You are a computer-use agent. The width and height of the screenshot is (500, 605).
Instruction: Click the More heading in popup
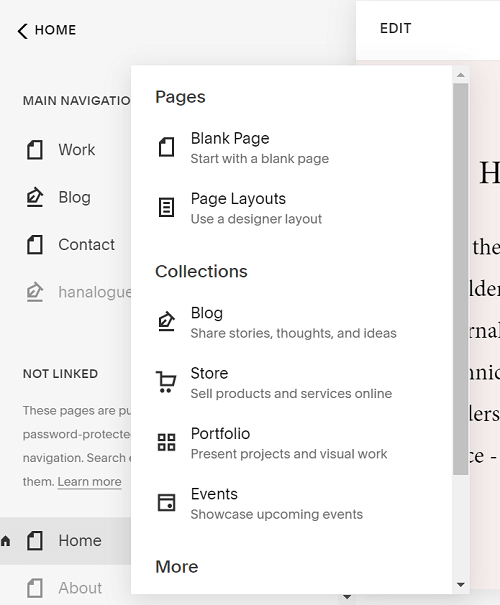pyautogui.click(x=177, y=567)
